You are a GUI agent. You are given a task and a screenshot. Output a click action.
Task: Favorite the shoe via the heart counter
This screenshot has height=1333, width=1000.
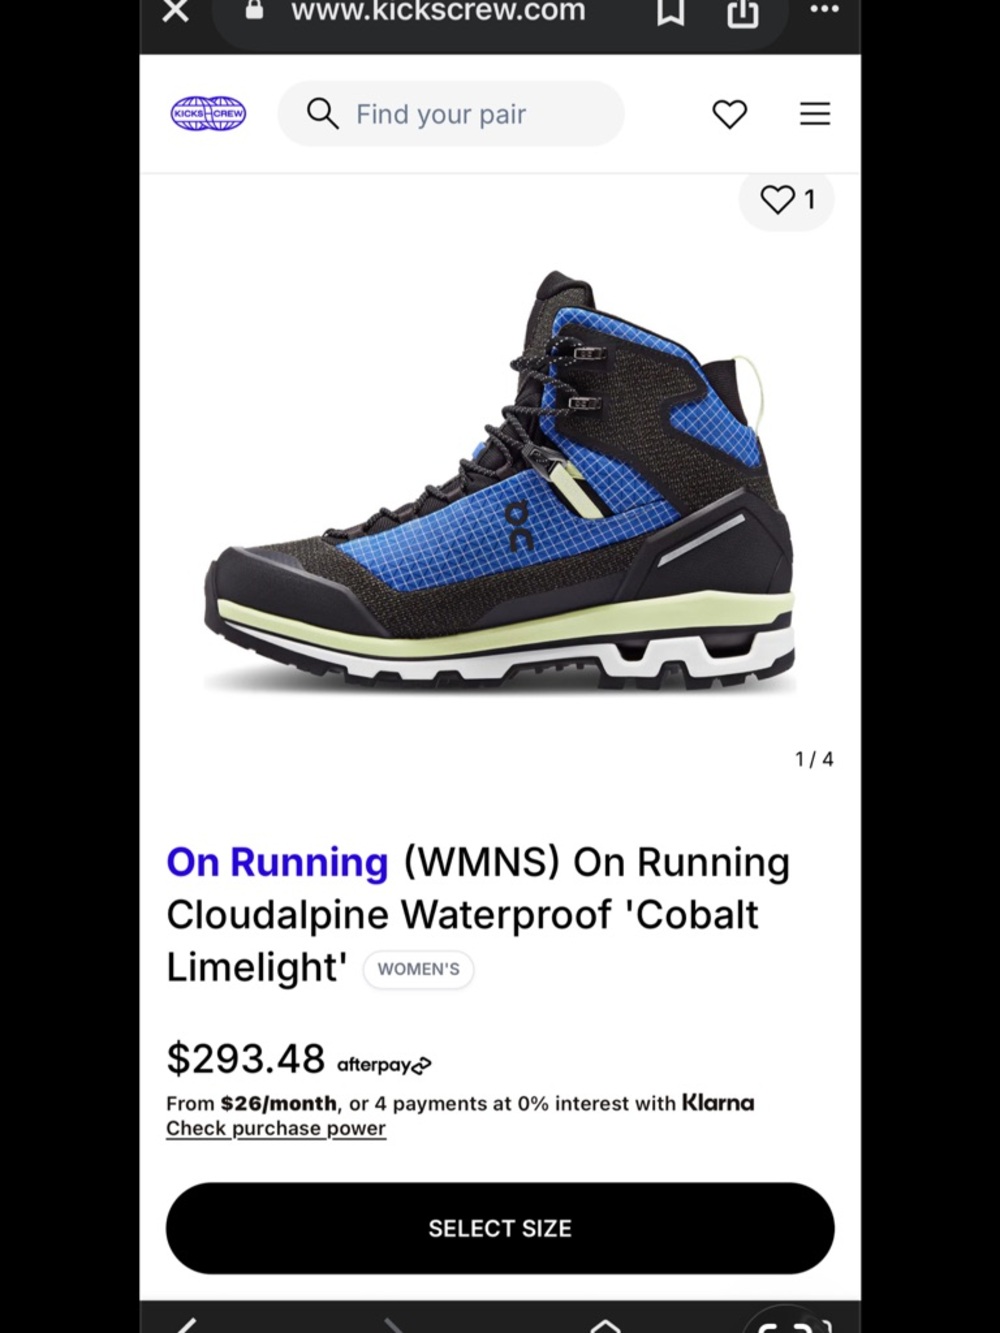pos(787,200)
